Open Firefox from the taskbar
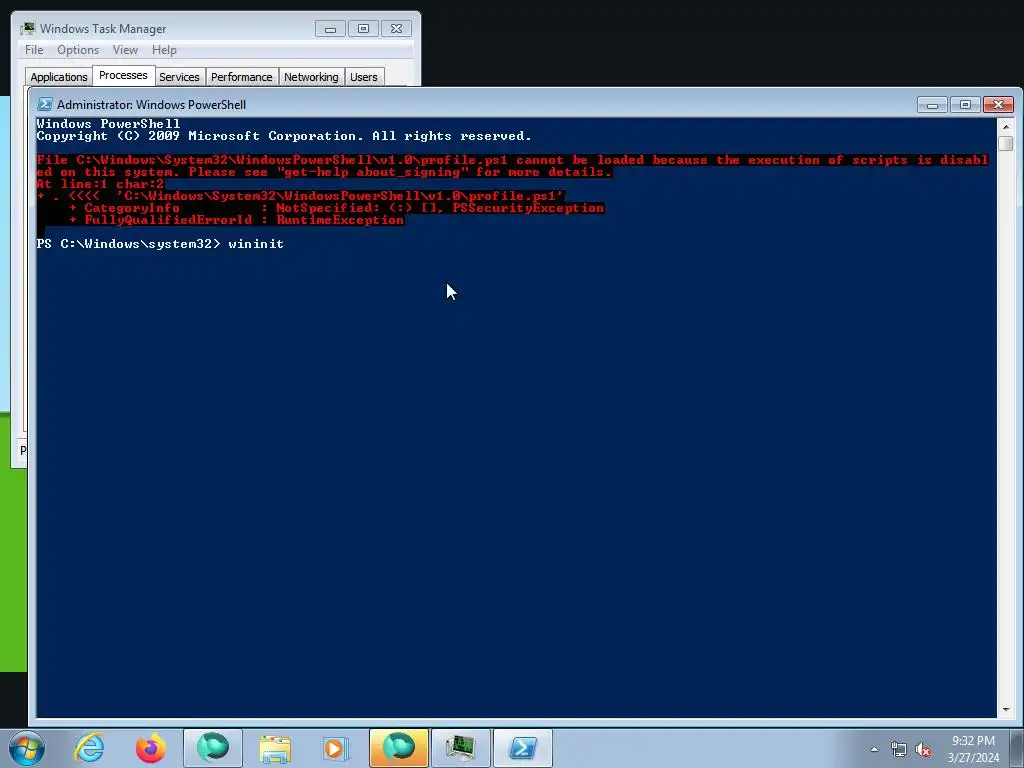 click(151, 748)
